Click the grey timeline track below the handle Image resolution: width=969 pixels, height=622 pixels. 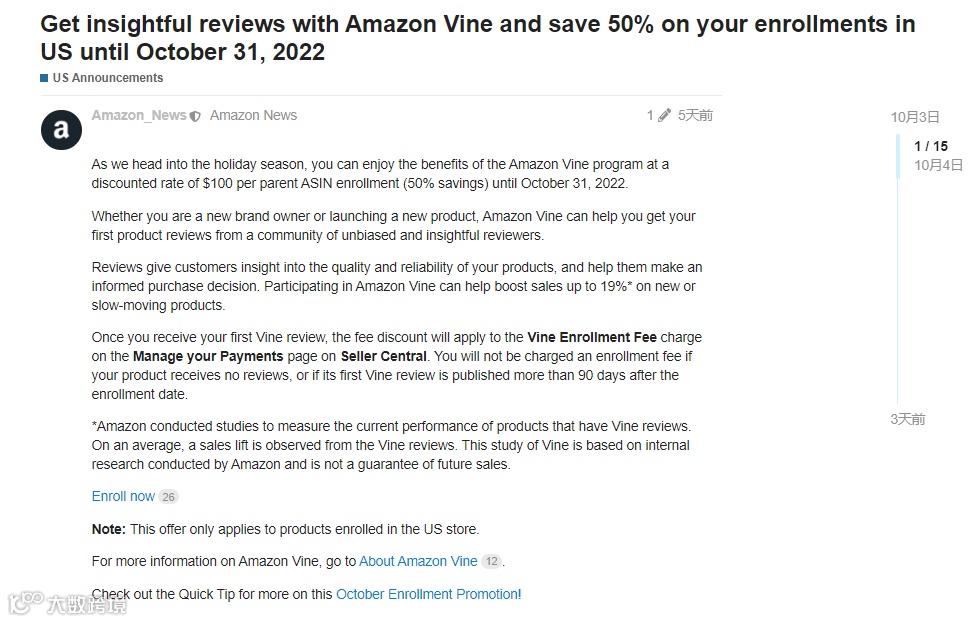point(897,300)
